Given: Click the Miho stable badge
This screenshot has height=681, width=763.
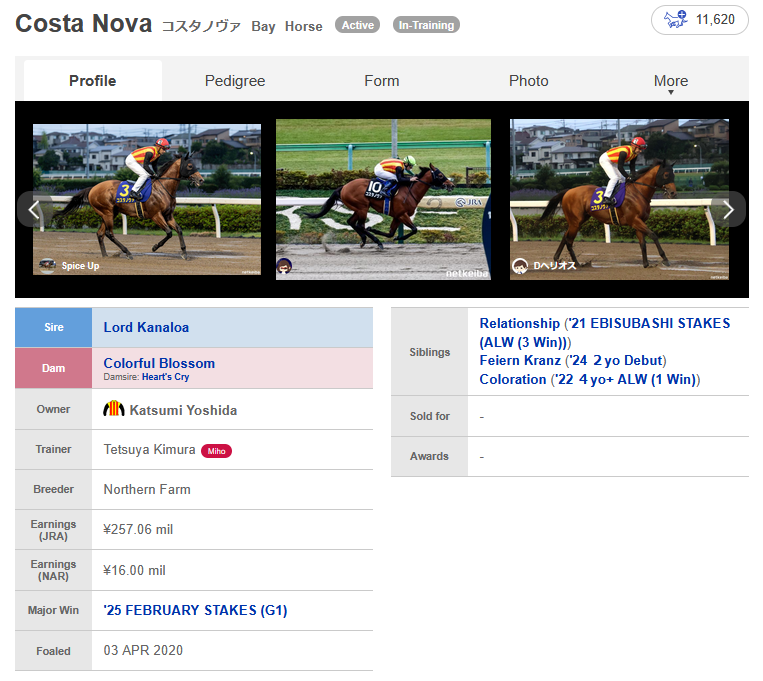Looking at the screenshot, I should pyautogui.click(x=217, y=451).
